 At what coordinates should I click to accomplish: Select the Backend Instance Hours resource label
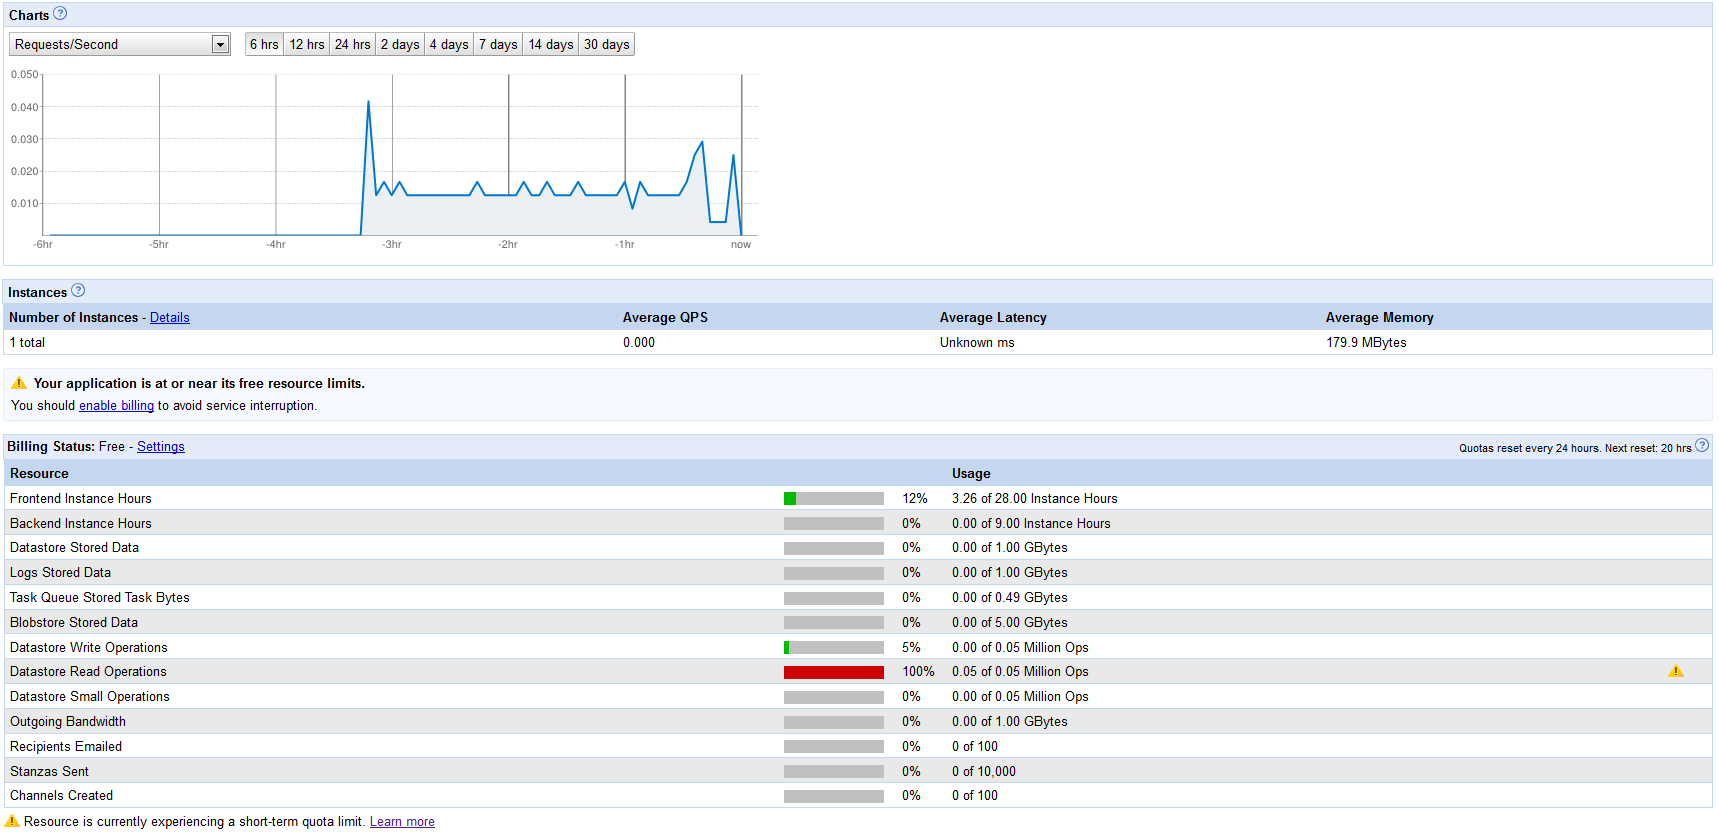point(81,524)
